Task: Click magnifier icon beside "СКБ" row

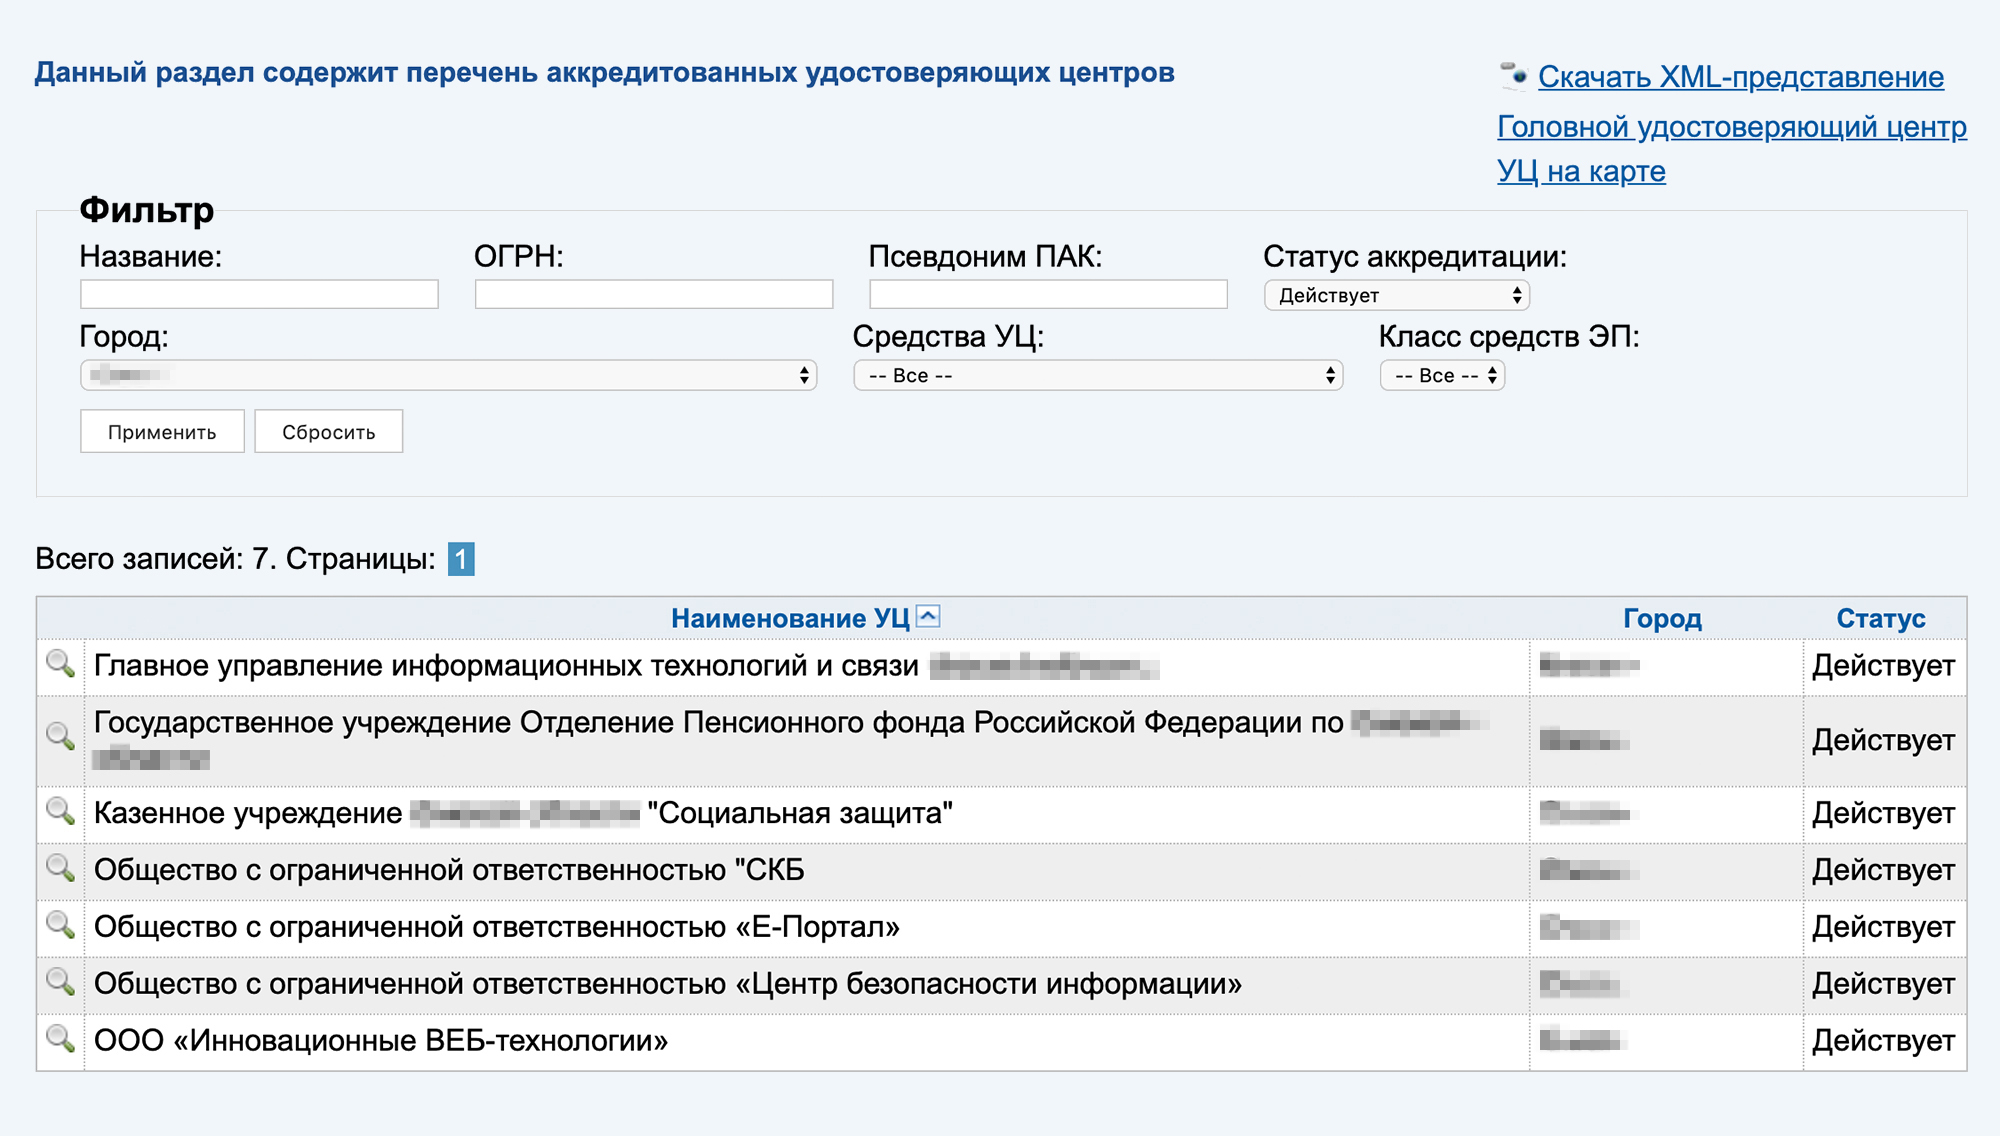Action: pyautogui.click(x=61, y=868)
